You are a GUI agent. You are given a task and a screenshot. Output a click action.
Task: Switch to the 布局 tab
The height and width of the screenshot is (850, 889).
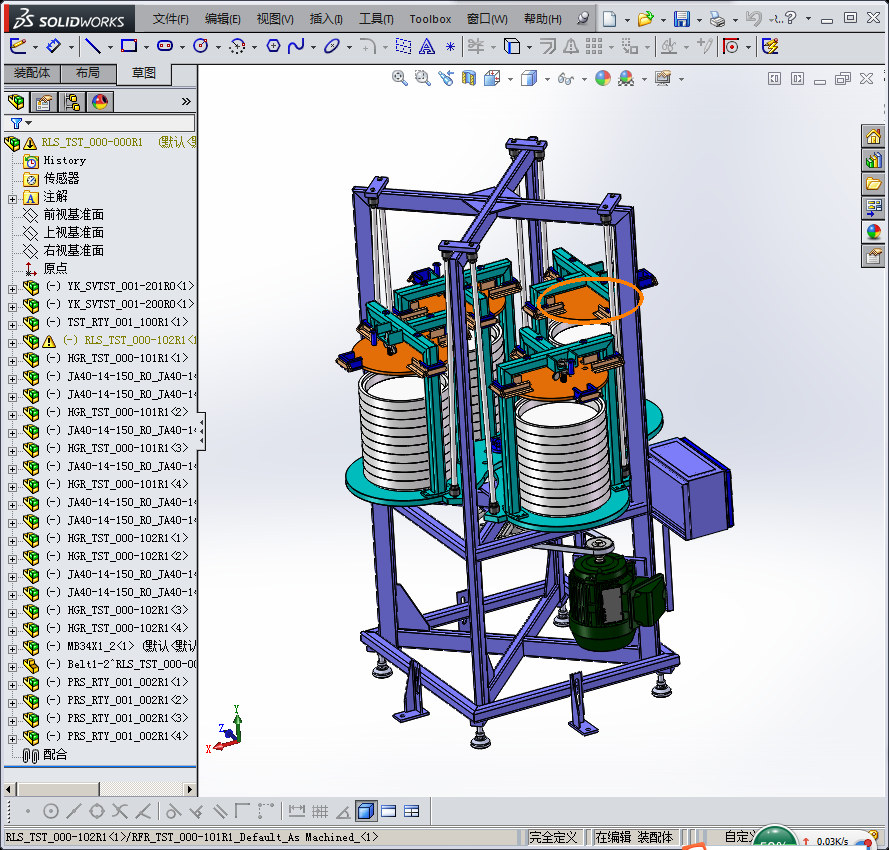[88, 73]
